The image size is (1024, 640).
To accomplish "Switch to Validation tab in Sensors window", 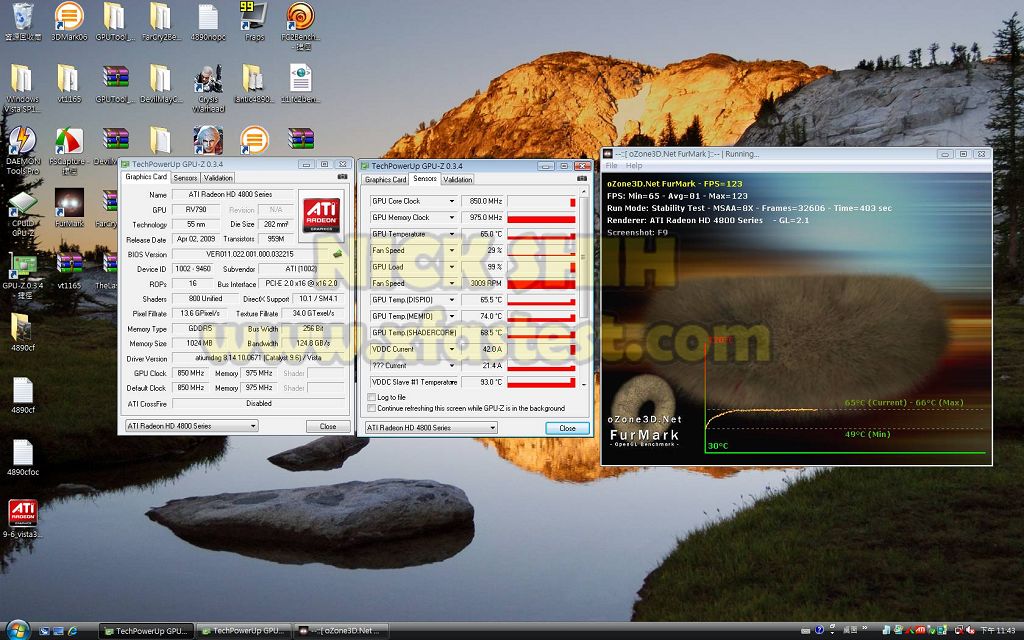I will (x=457, y=179).
